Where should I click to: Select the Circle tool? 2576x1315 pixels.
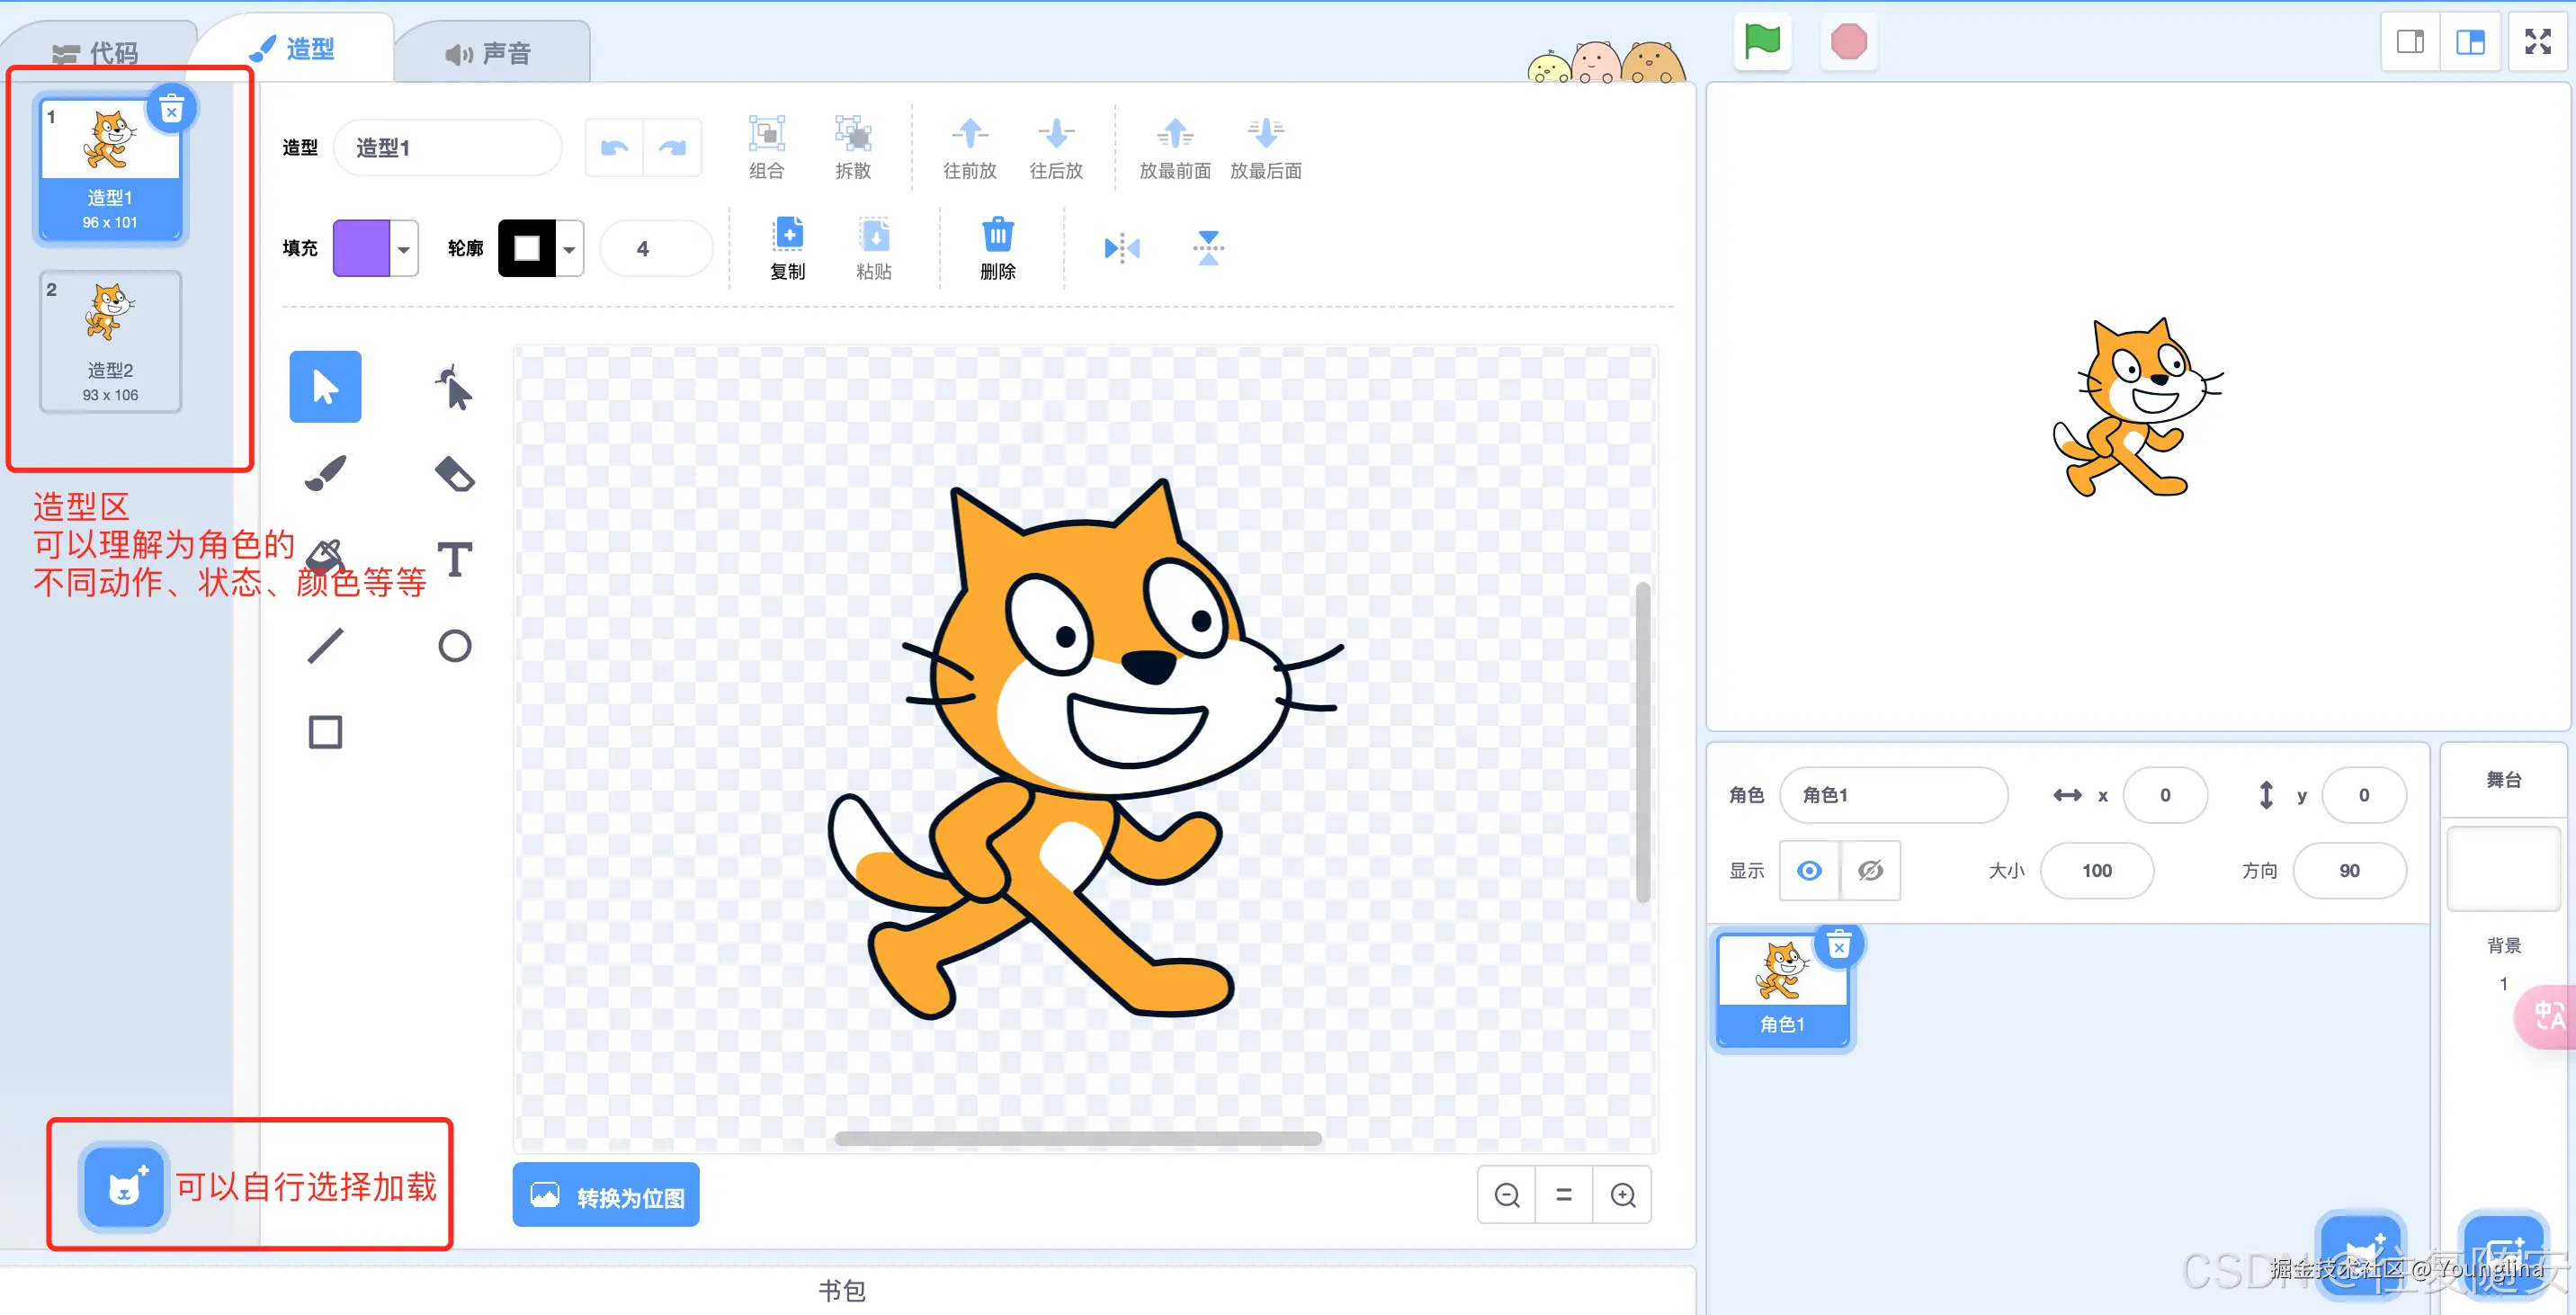click(x=455, y=646)
